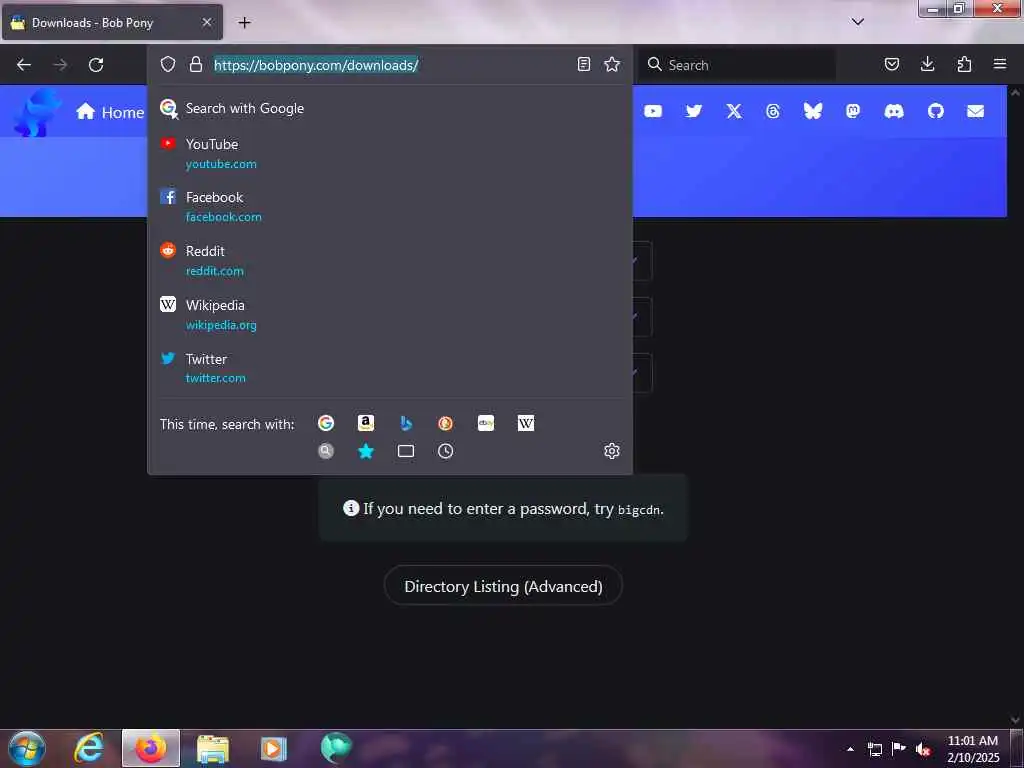Search history with the clock icon
The height and width of the screenshot is (768, 1024).
[x=445, y=451]
